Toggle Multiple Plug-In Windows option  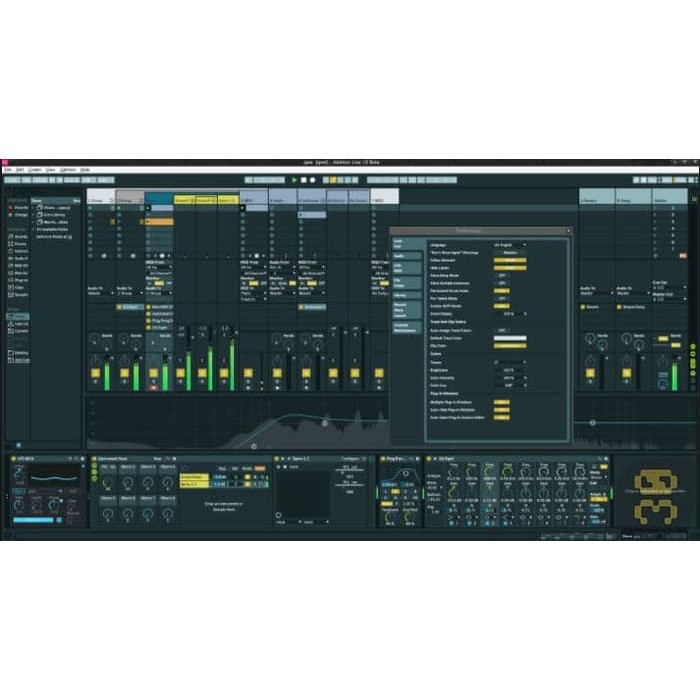click(502, 402)
